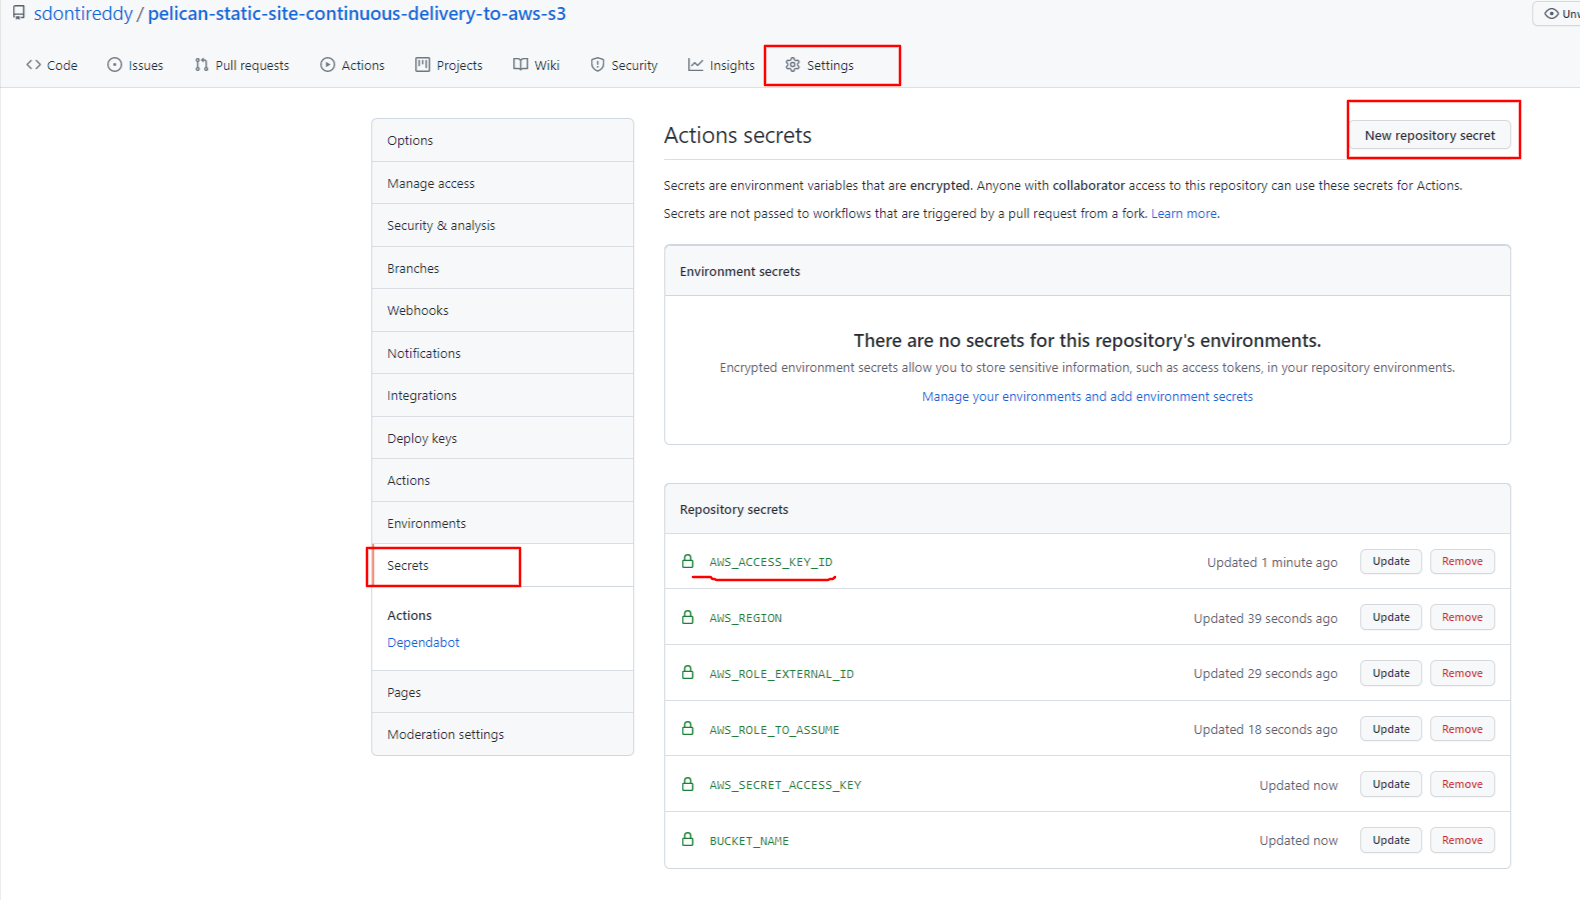This screenshot has height=900, width=1580.
Task: Select Secrets in the sidebar
Action: [502, 566]
